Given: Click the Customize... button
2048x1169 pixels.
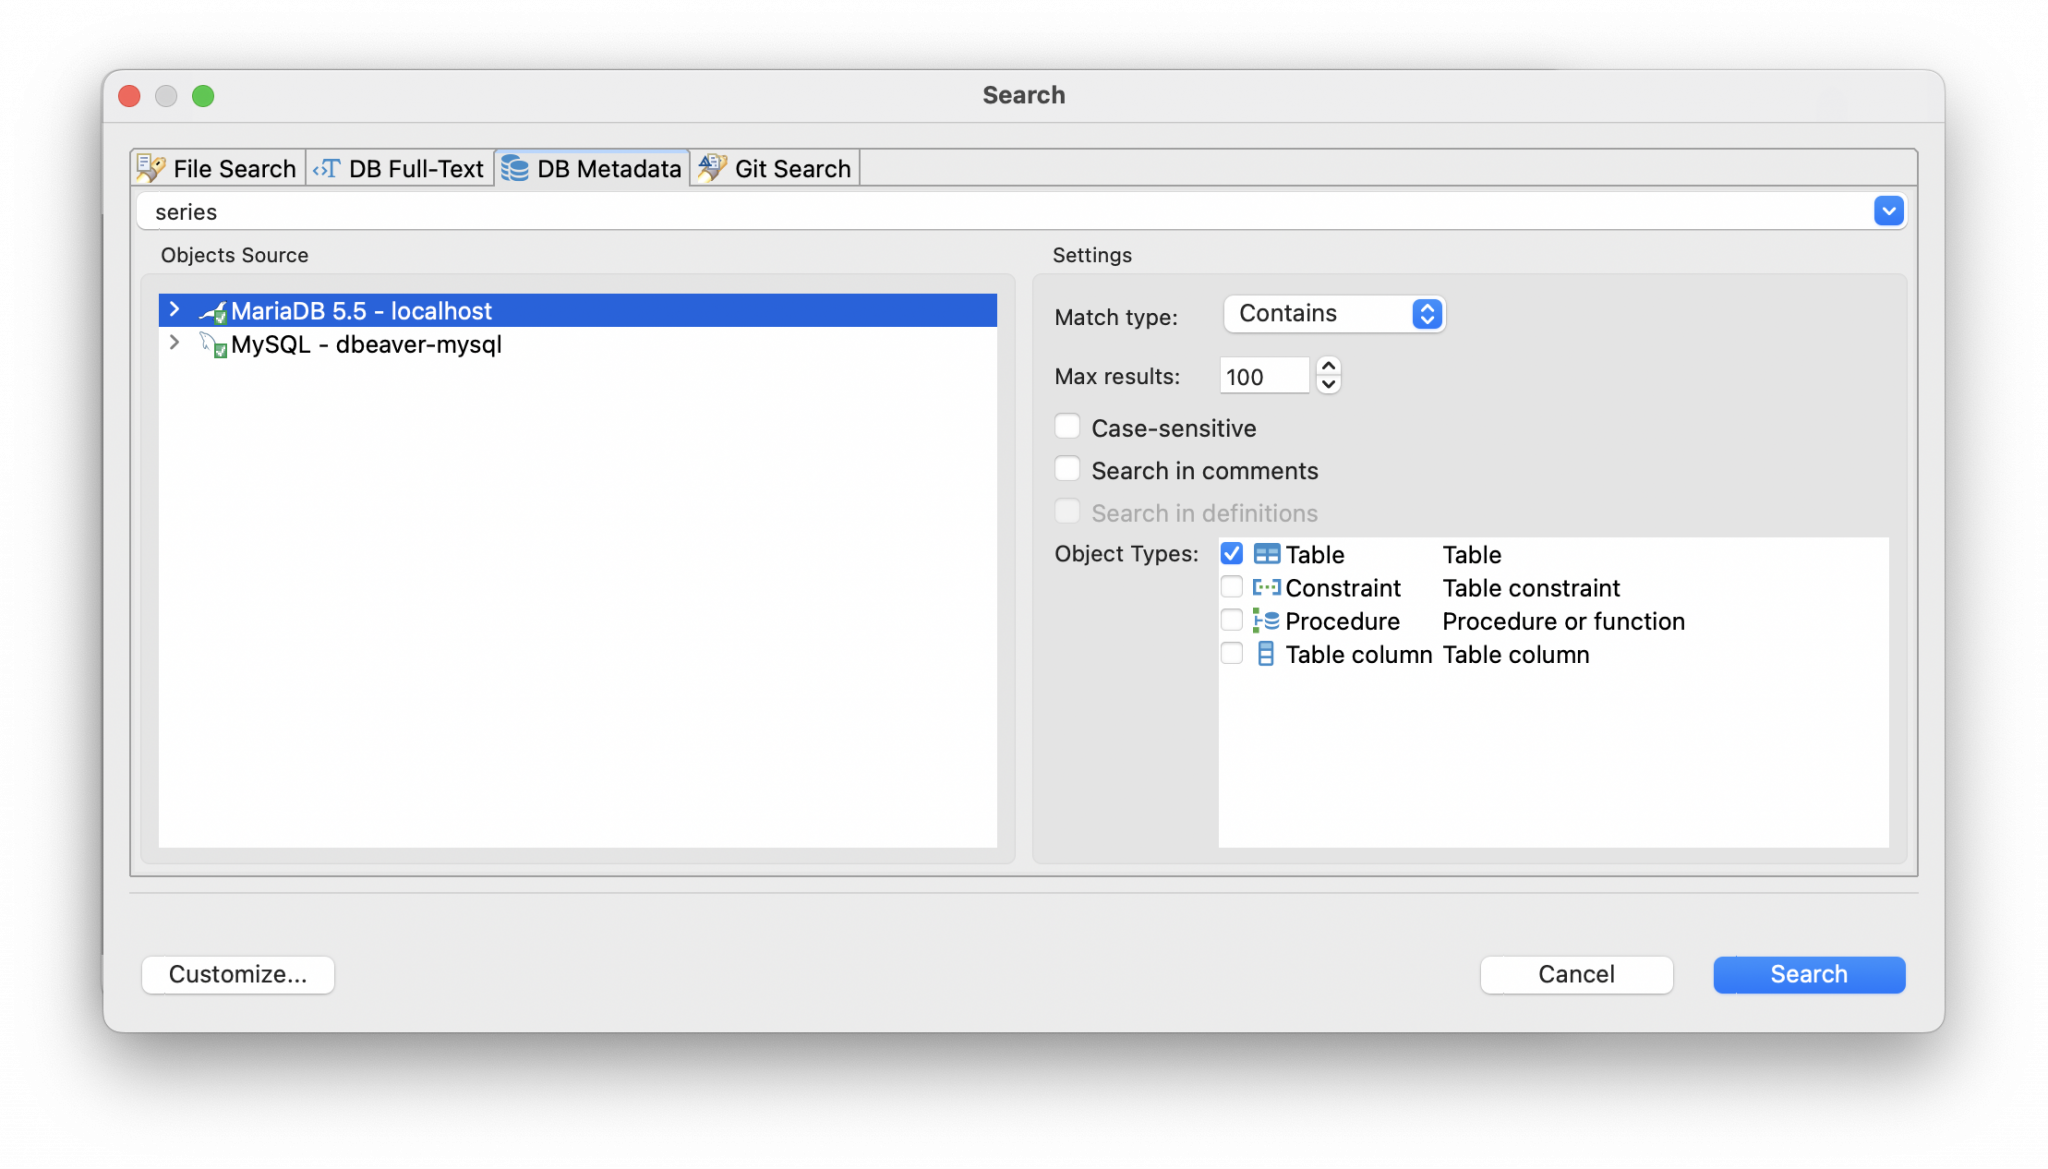Looking at the screenshot, I should [238, 974].
